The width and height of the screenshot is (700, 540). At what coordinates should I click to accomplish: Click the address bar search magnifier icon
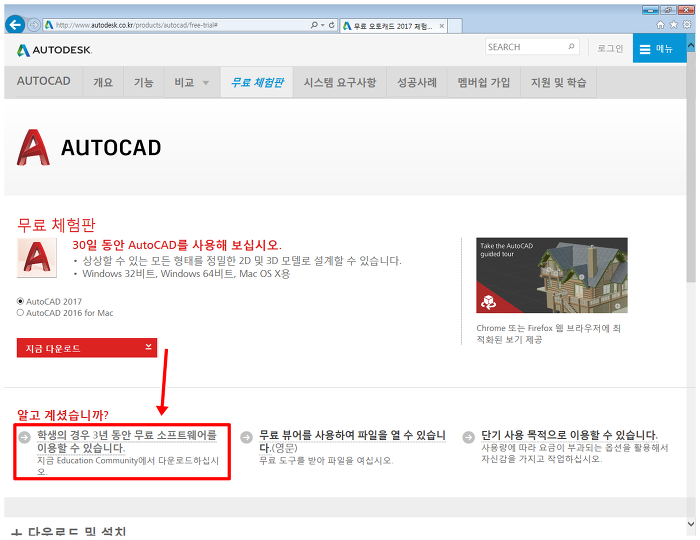point(314,25)
